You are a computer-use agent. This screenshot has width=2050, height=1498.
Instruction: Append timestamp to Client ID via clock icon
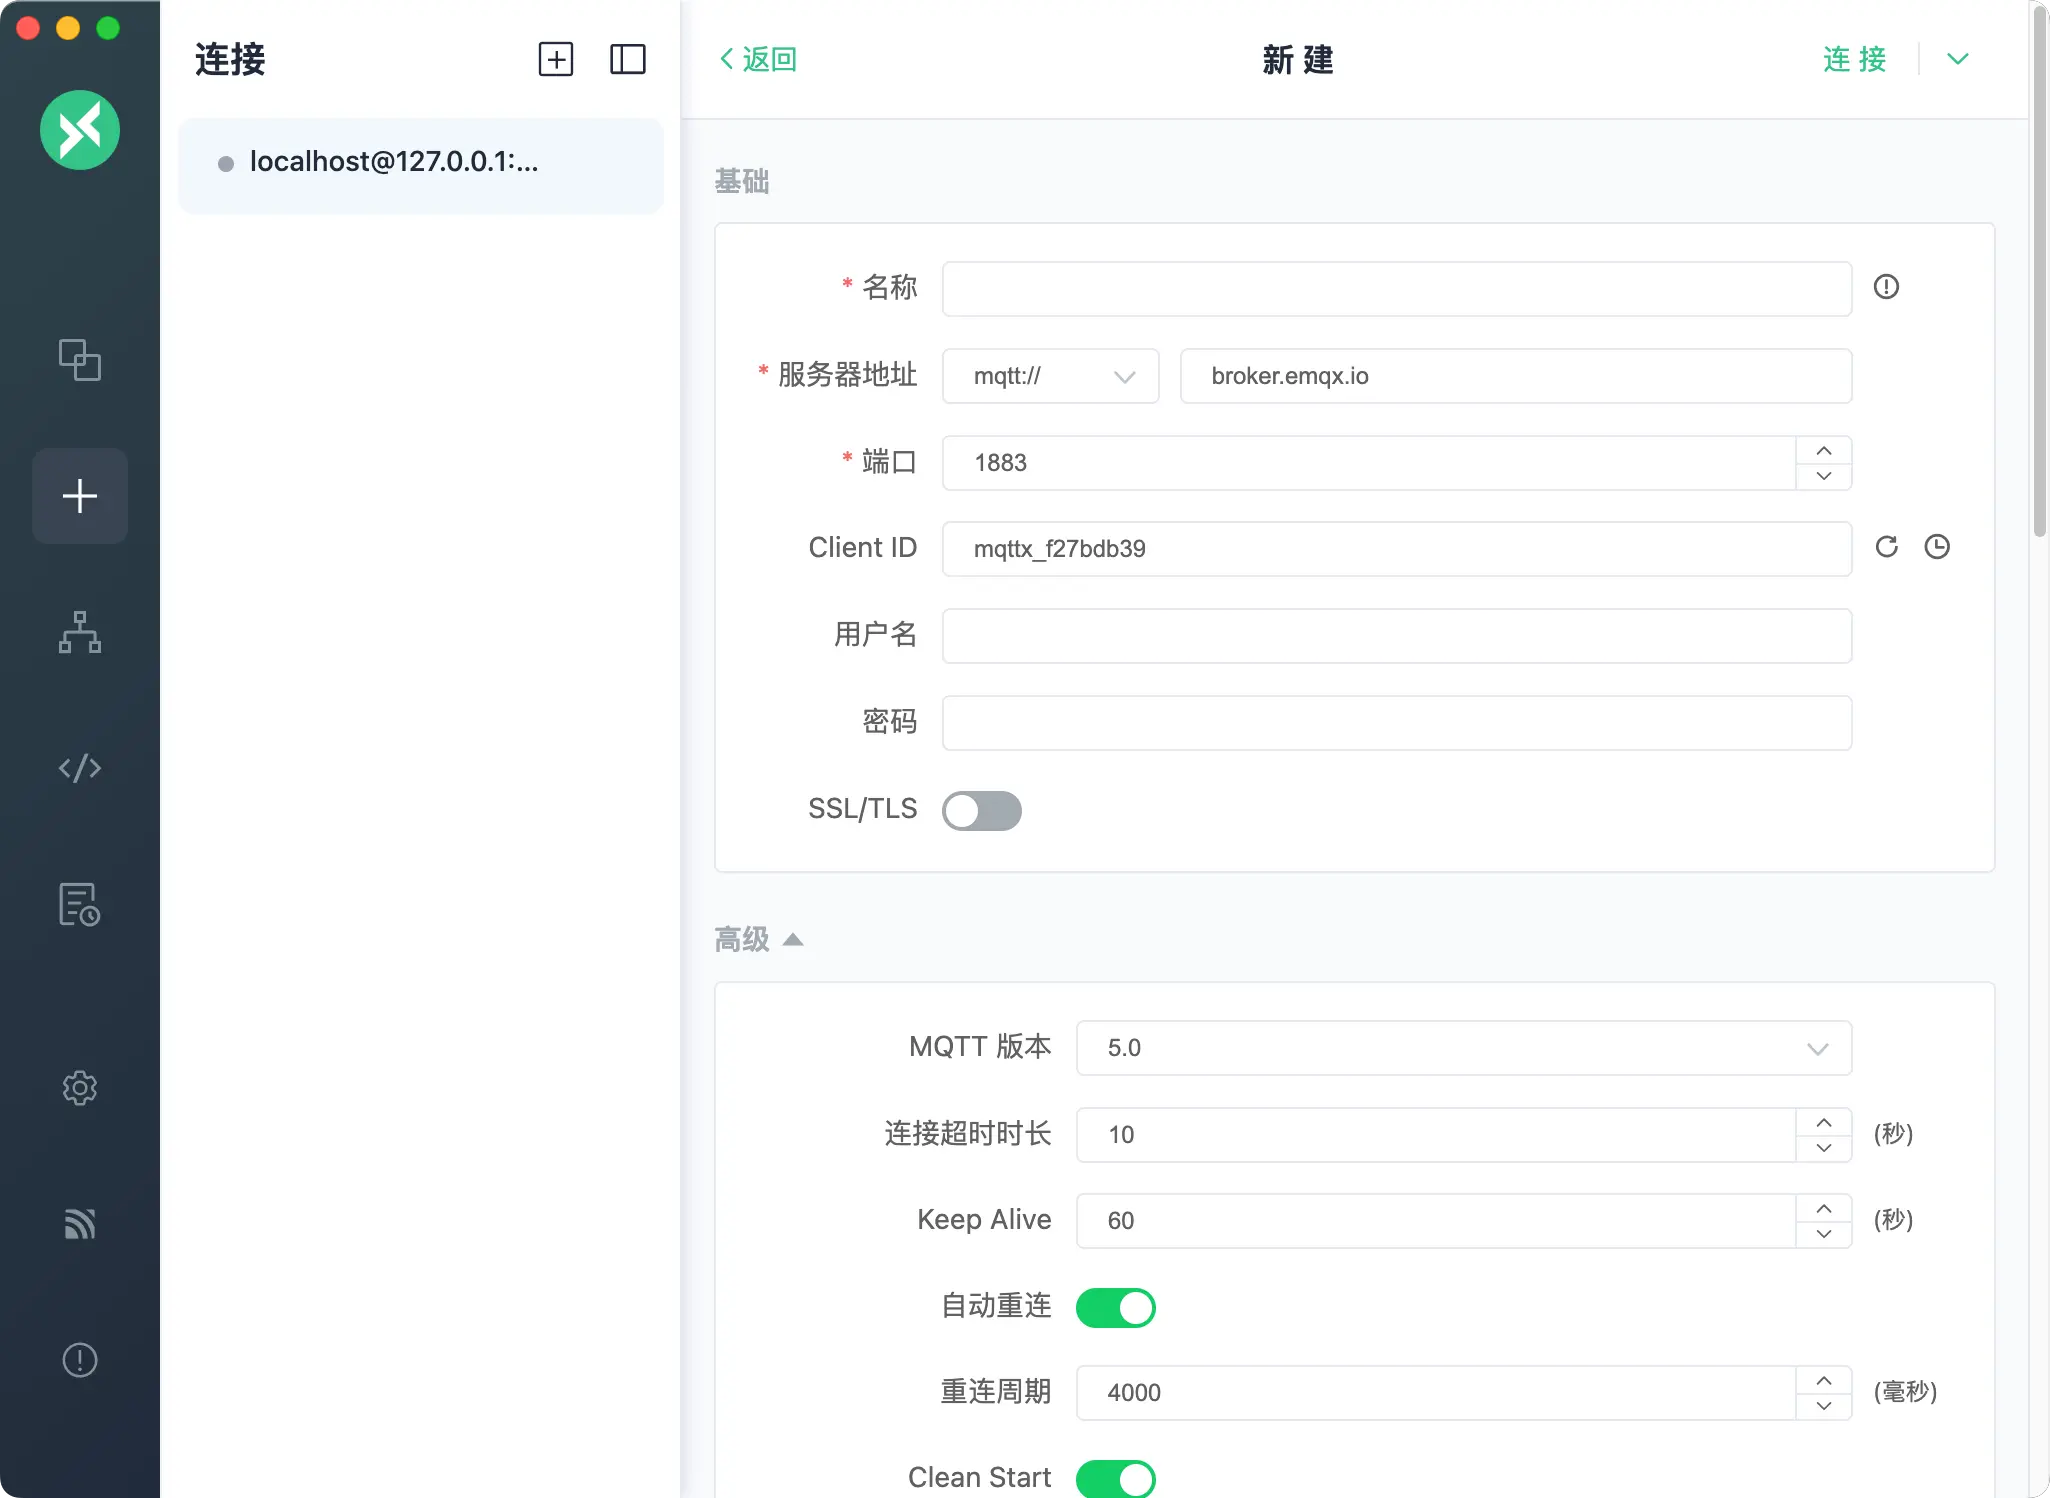[x=1937, y=547]
